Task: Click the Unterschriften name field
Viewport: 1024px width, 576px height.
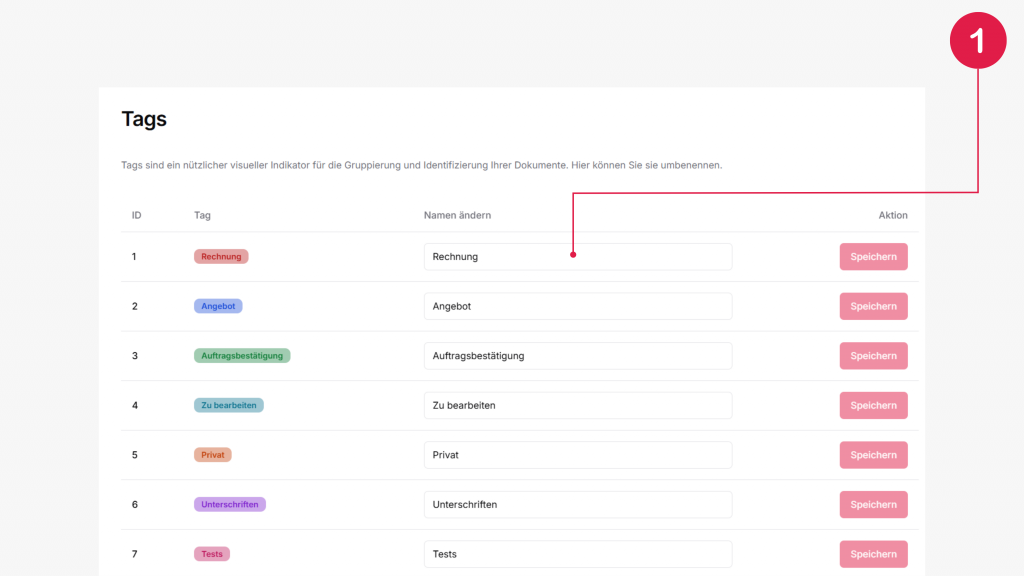Action: [x=577, y=505]
